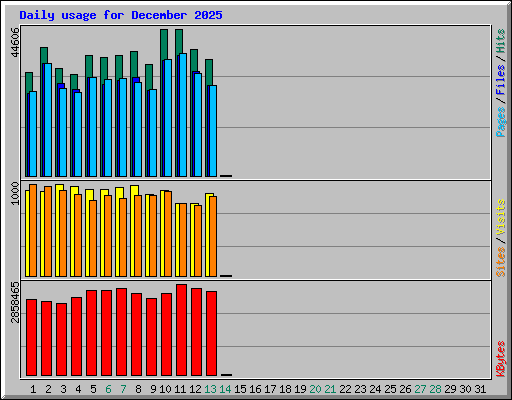The width and height of the screenshot is (512, 400).
Task: Click the yellow Visits bar for day 8
Action: pos(135,190)
